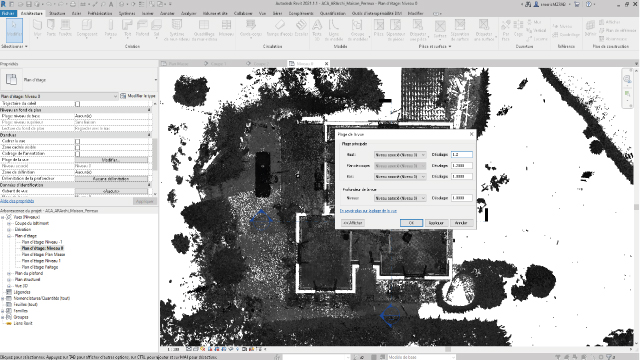Image resolution: width=640 pixels, height=360 pixels.
Task: Click the Bas Décalage input field
Action: 462,177
